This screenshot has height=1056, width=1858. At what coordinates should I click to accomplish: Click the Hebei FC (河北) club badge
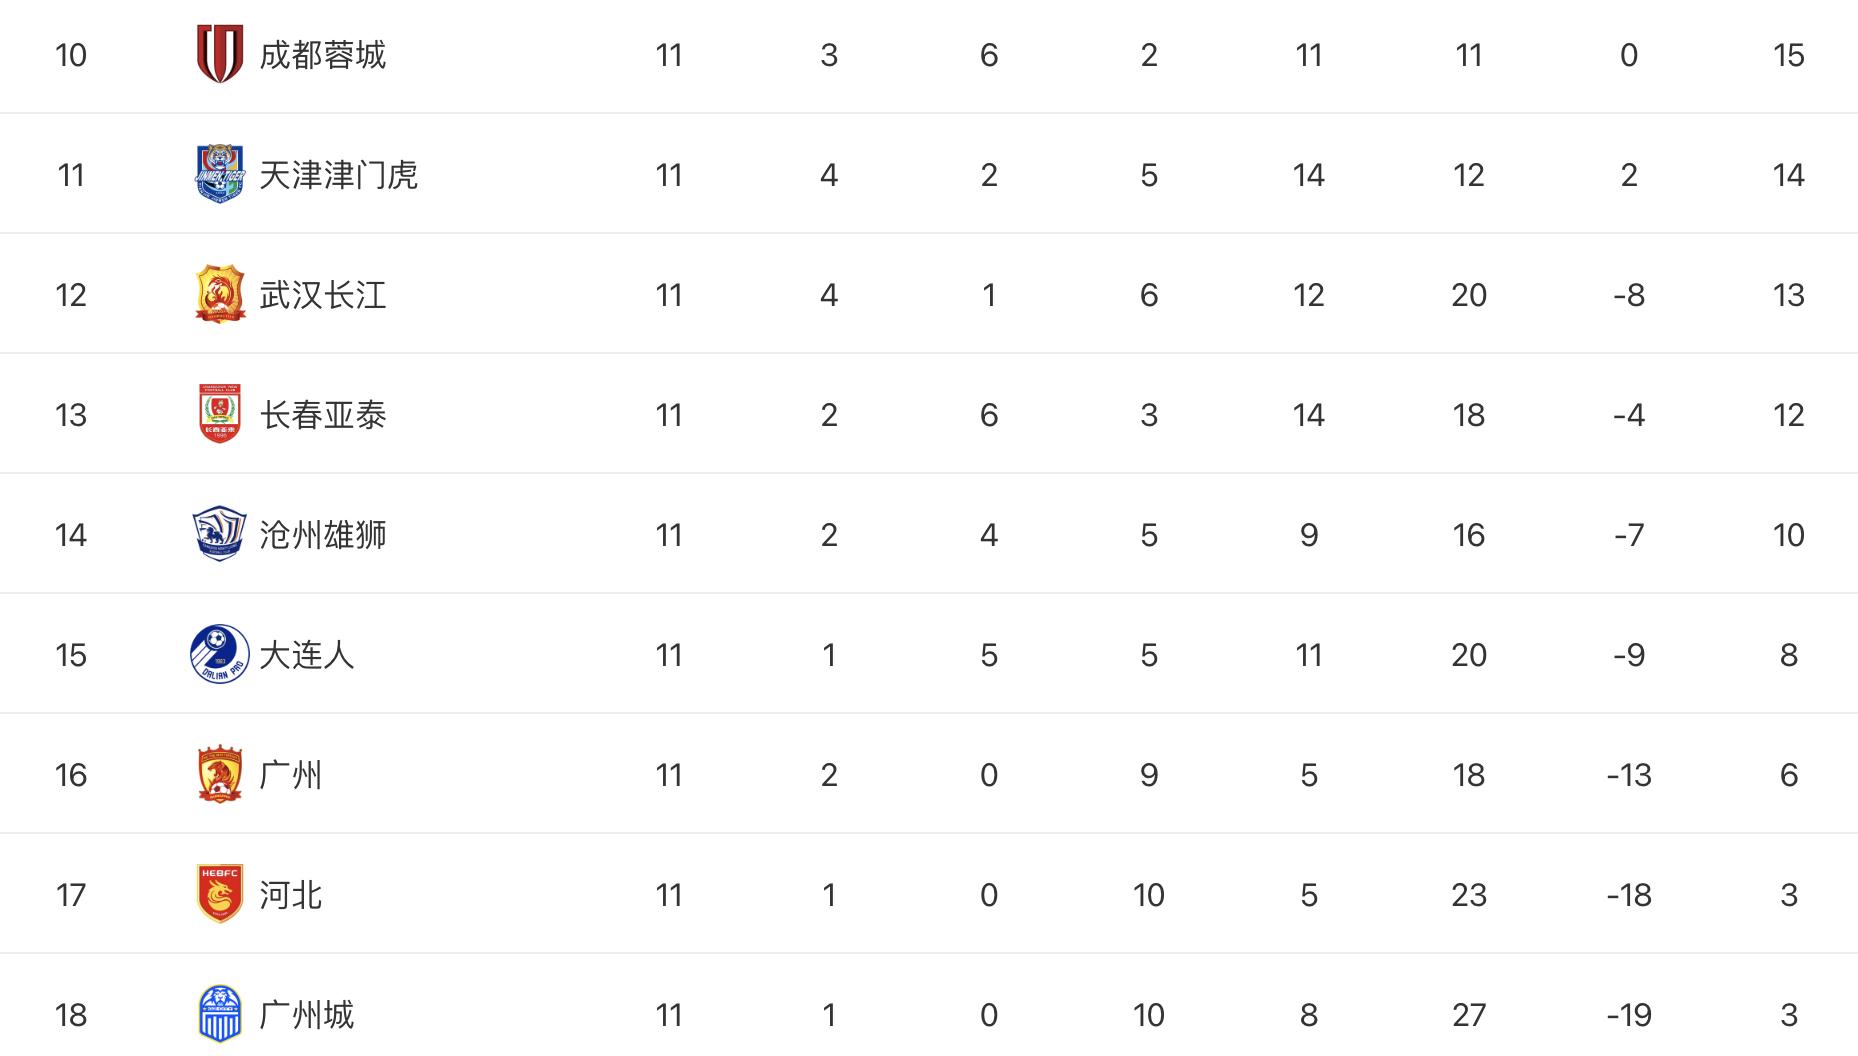[219, 894]
